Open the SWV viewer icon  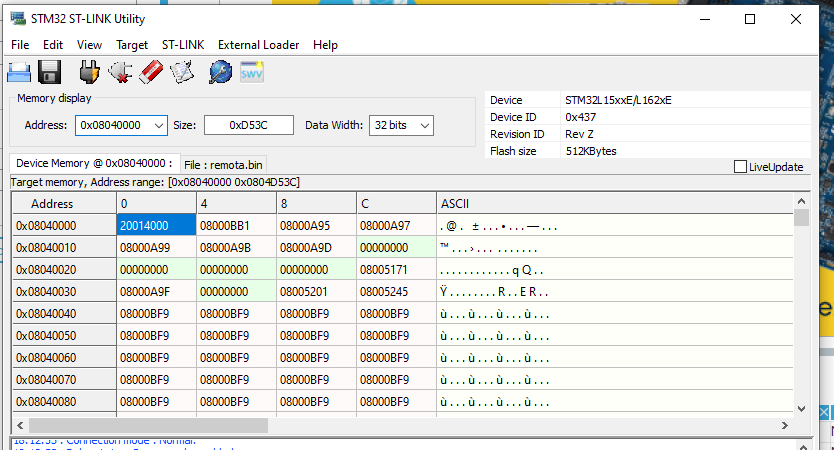tap(252, 72)
